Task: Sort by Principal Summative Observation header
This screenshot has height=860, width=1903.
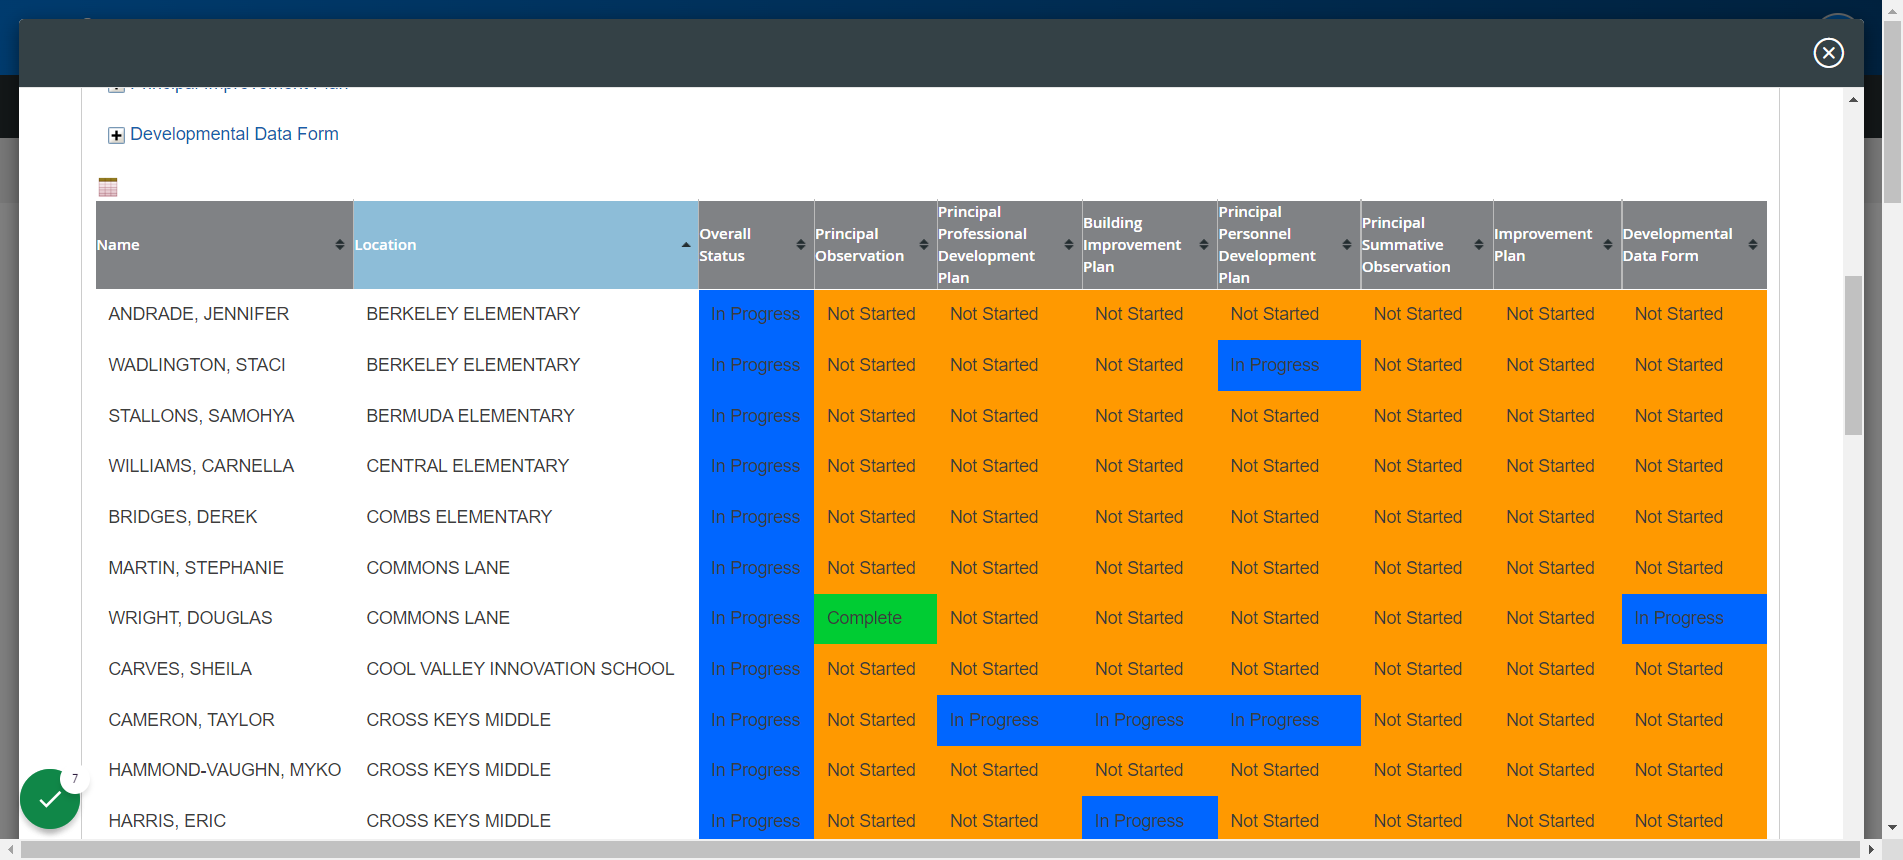Action: pyautogui.click(x=1427, y=245)
